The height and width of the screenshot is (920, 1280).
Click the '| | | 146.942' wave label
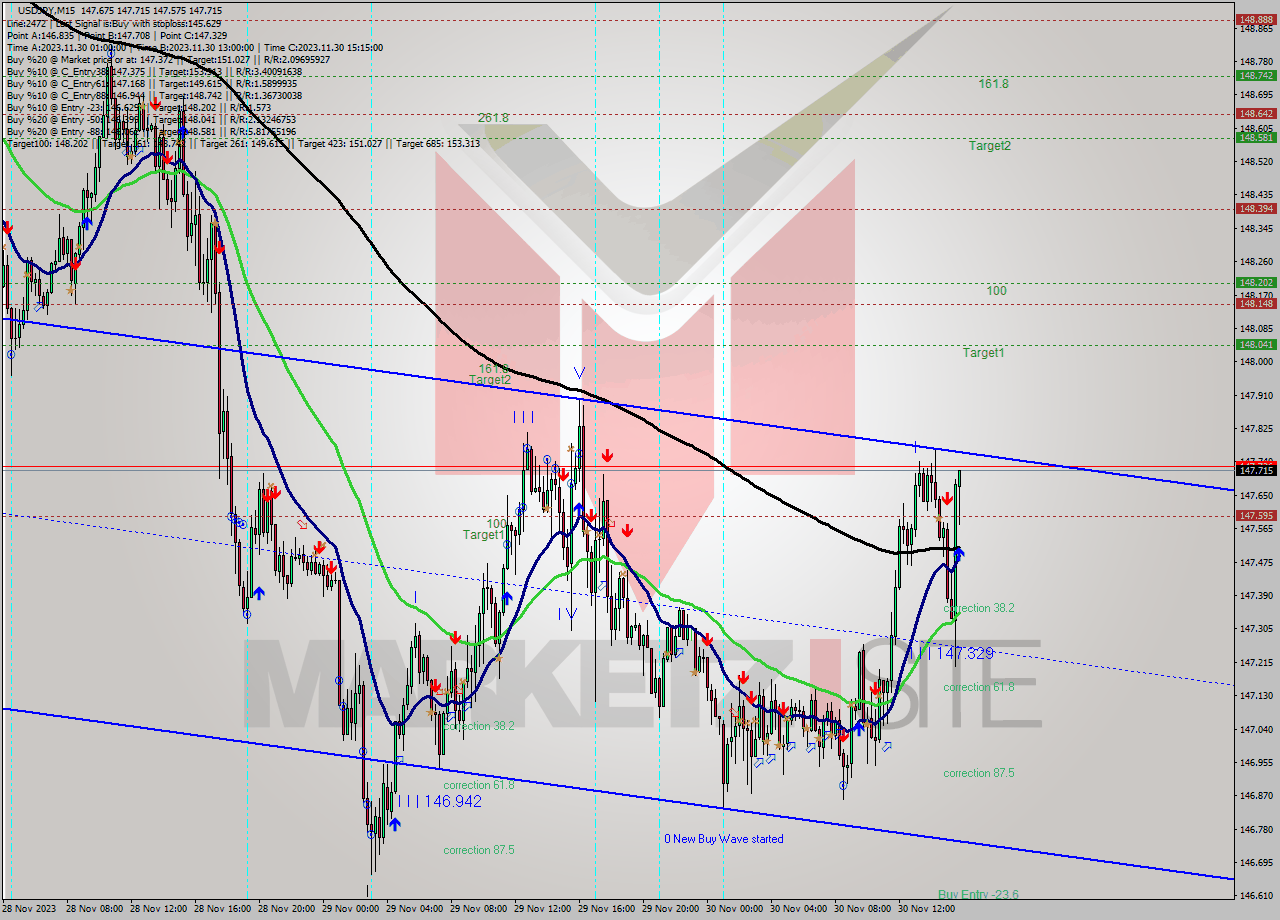[439, 801]
